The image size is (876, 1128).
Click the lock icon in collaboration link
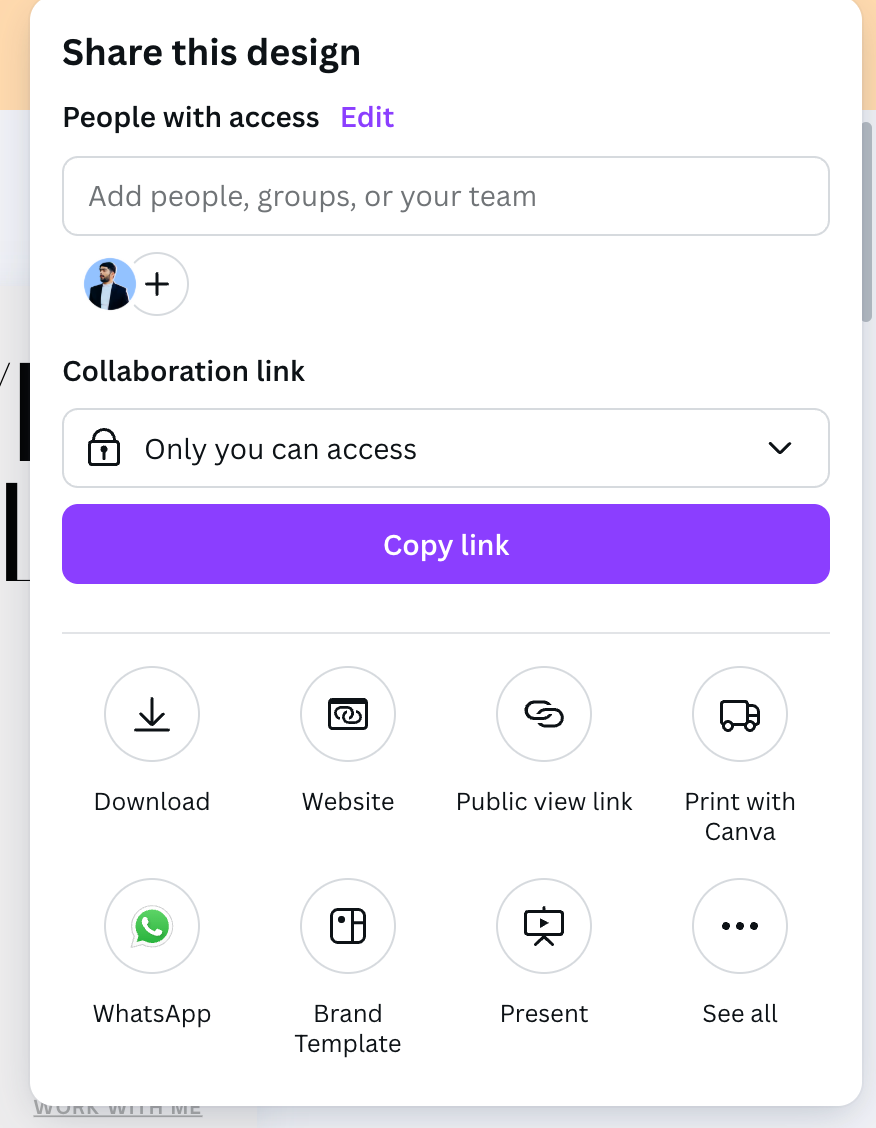[x=104, y=447]
